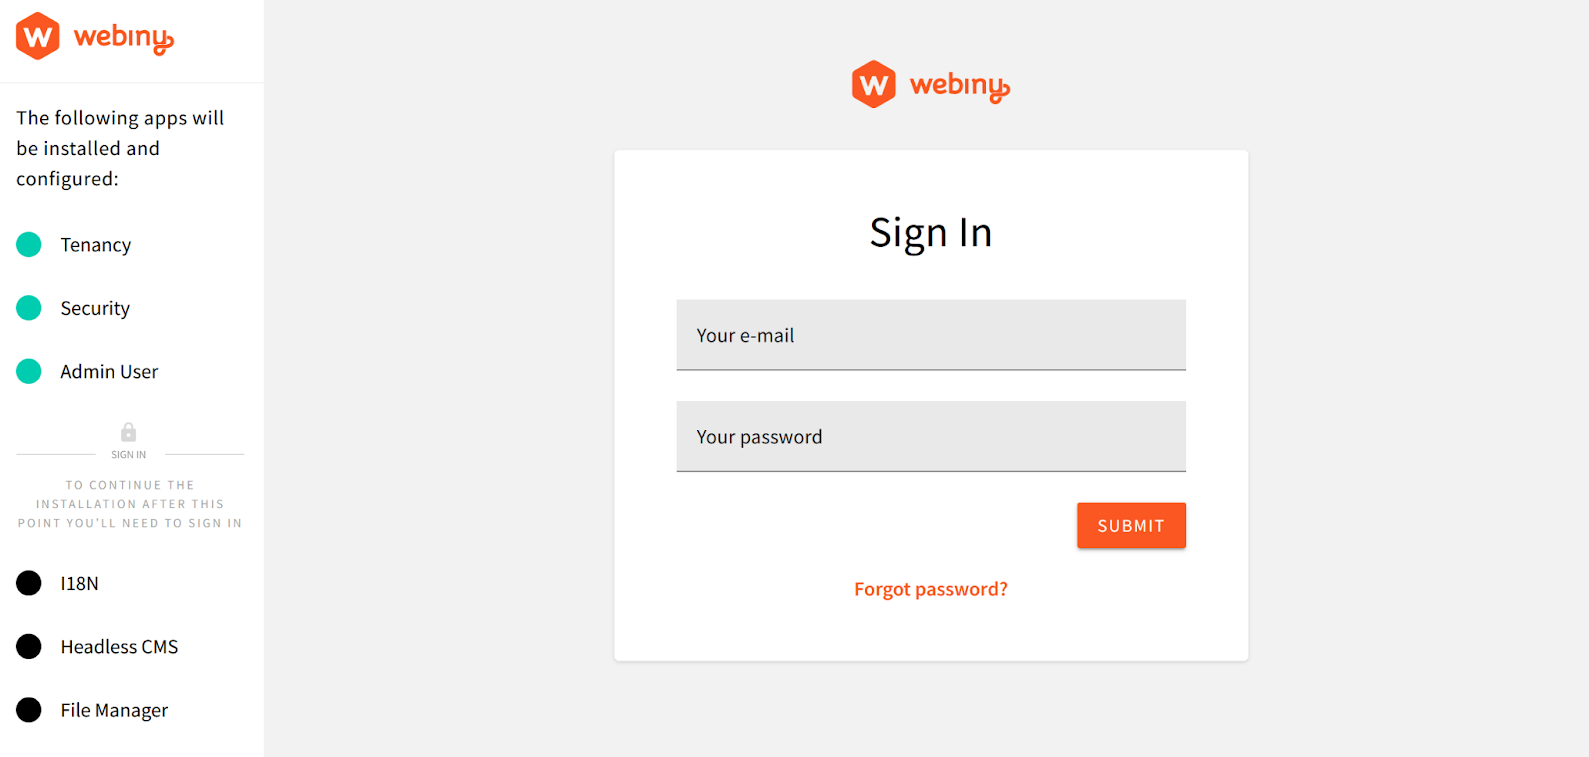Select the Admin User step label

[x=109, y=372]
